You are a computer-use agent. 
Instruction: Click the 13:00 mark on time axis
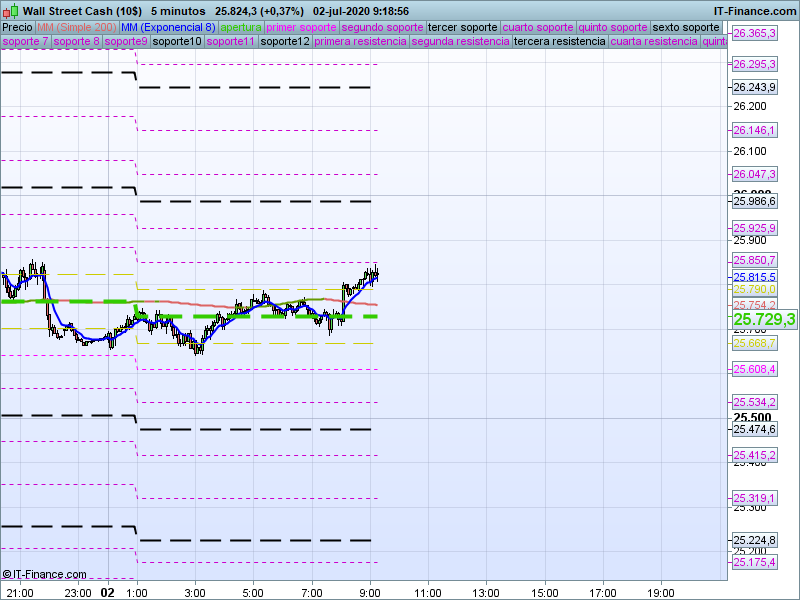coord(486,592)
